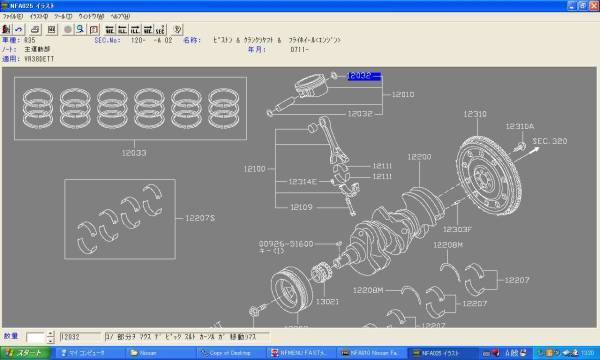The width and height of the screenshot is (600, 360).
Task: Select part label 12207S beside bearing box
Action: [x=200, y=218]
